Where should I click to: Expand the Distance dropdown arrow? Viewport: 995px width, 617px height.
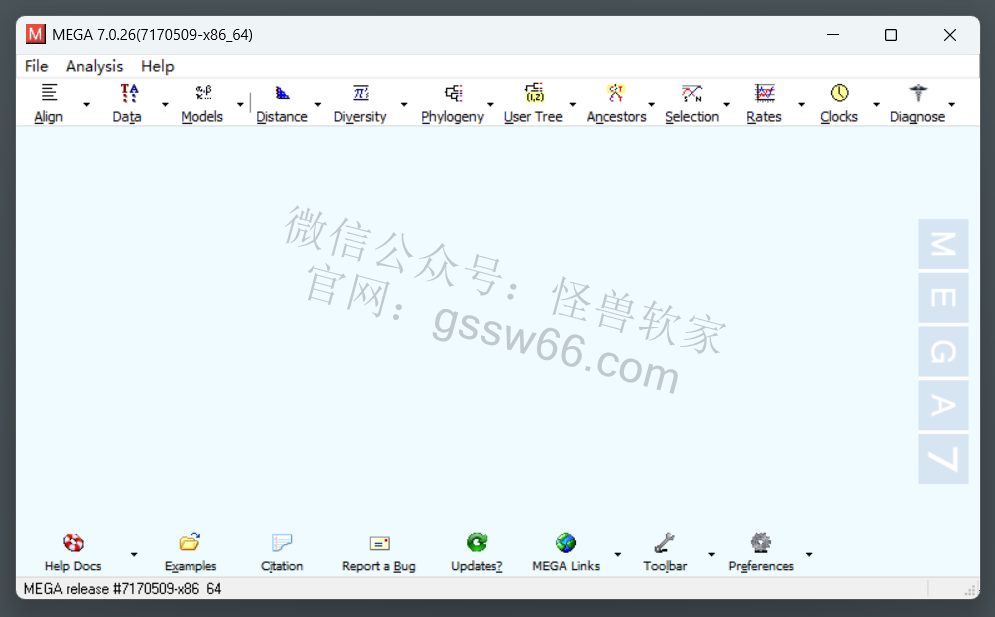(318, 104)
